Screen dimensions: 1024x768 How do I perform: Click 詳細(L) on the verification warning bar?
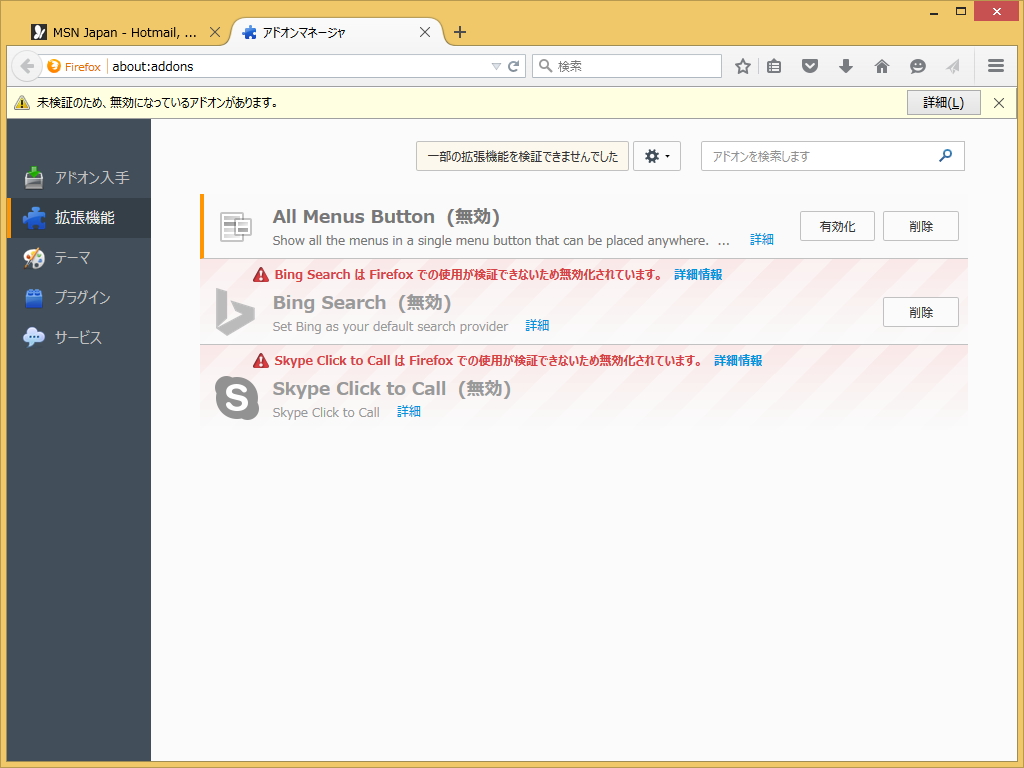click(944, 102)
